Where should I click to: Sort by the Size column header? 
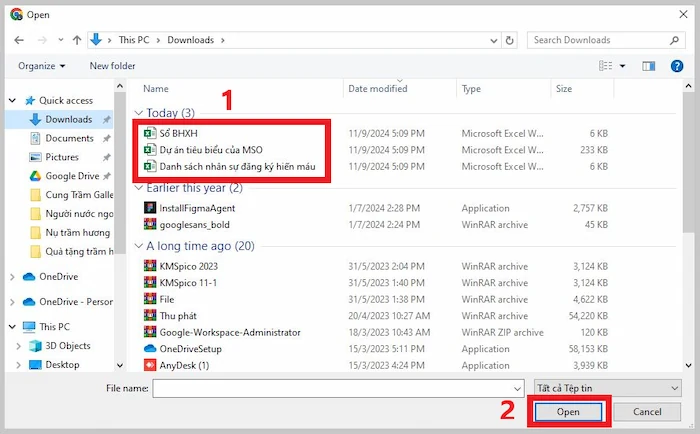(564, 88)
